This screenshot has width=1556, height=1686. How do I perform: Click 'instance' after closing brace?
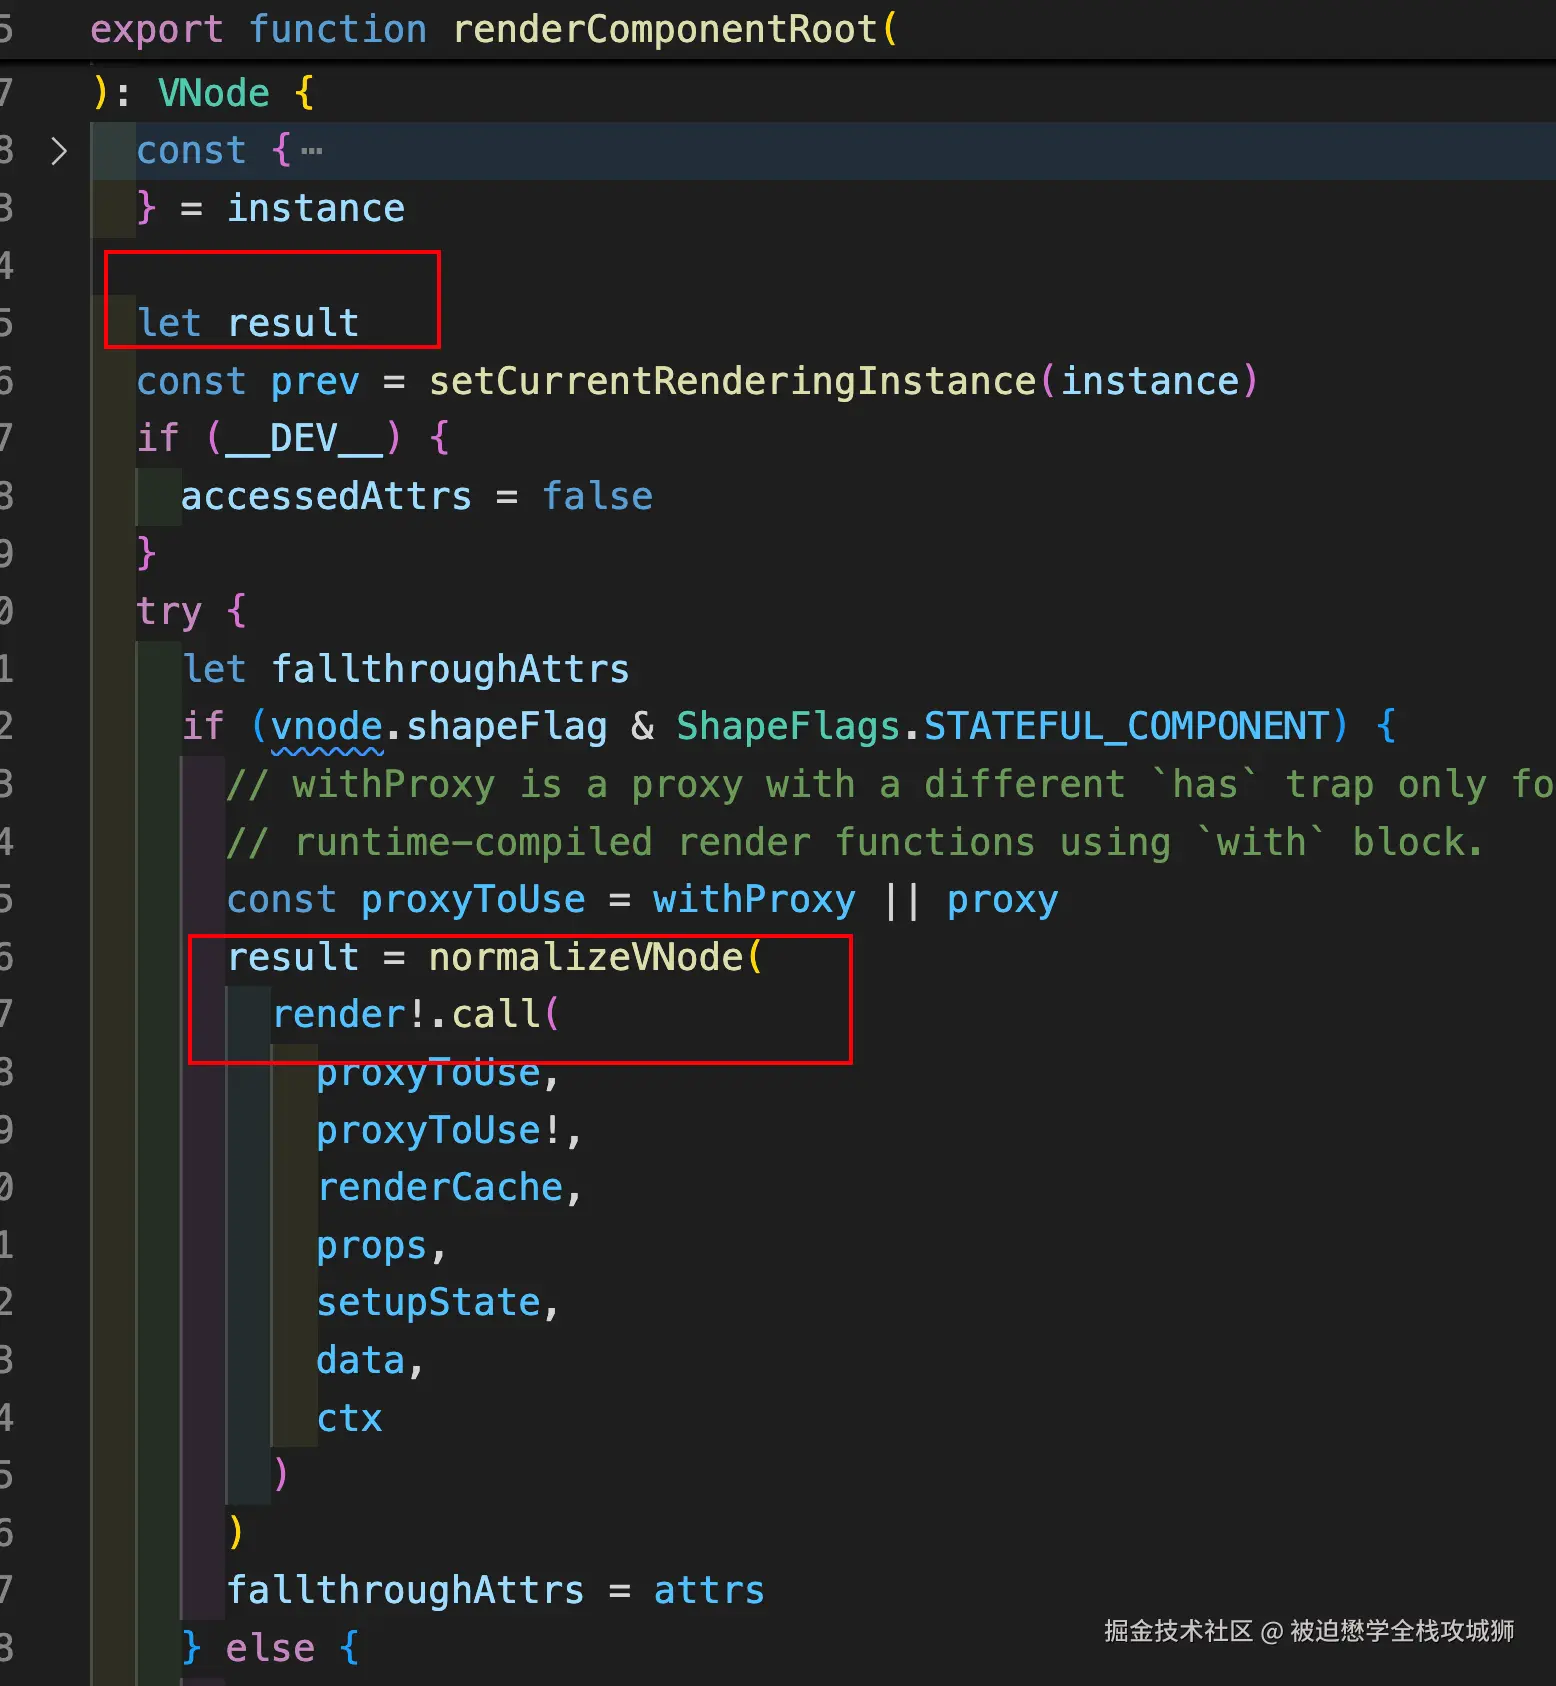tap(316, 209)
